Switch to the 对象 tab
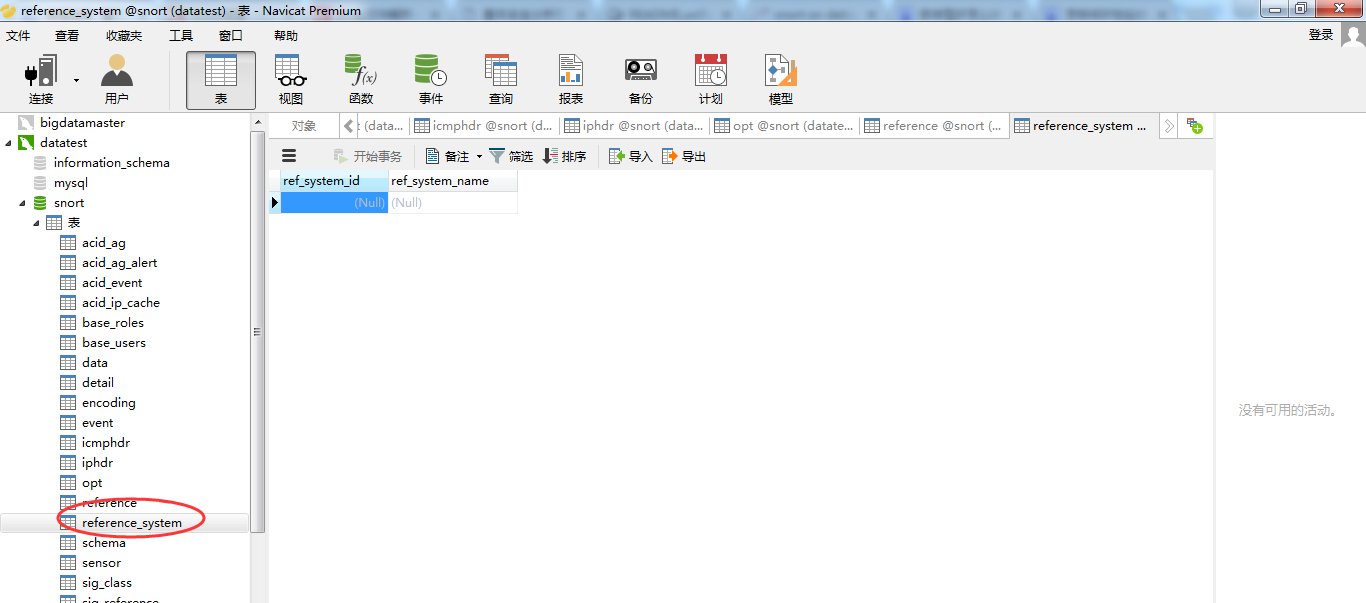 [304, 126]
